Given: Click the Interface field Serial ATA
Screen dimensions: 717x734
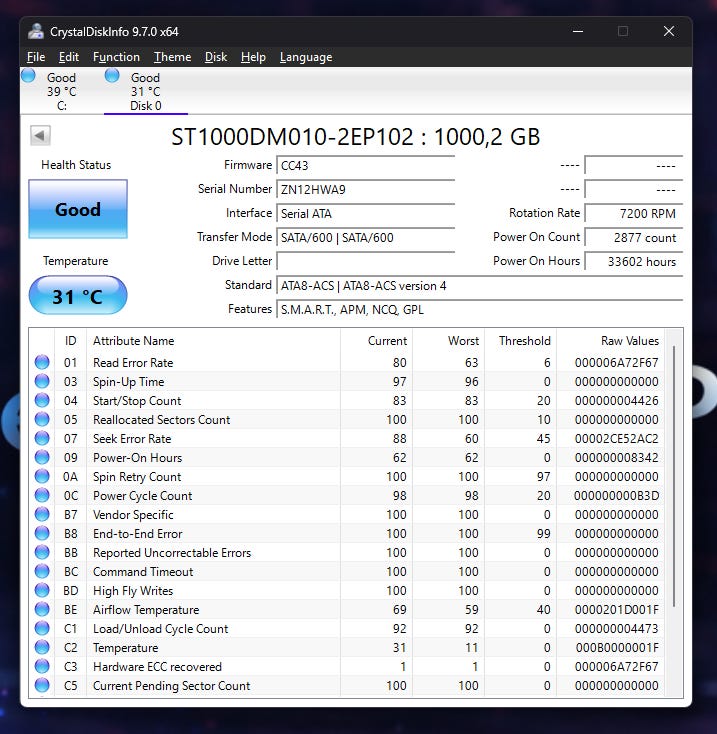Looking at the screenshot, I should (365, 213).
